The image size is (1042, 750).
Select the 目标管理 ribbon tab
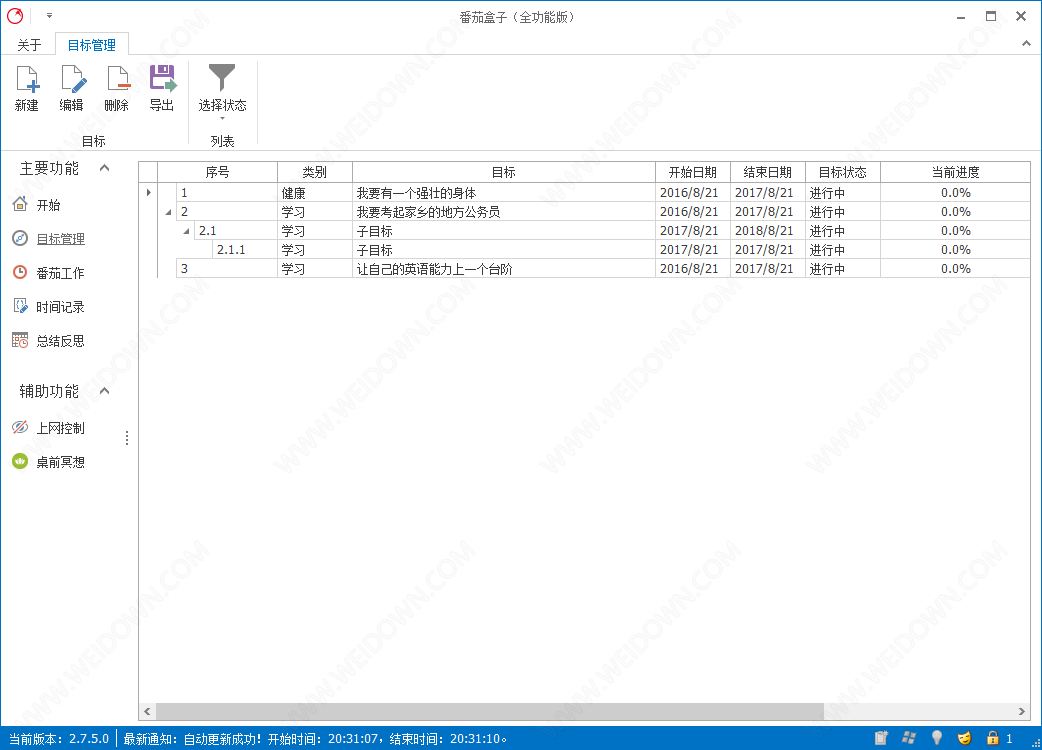pos(92,45)
